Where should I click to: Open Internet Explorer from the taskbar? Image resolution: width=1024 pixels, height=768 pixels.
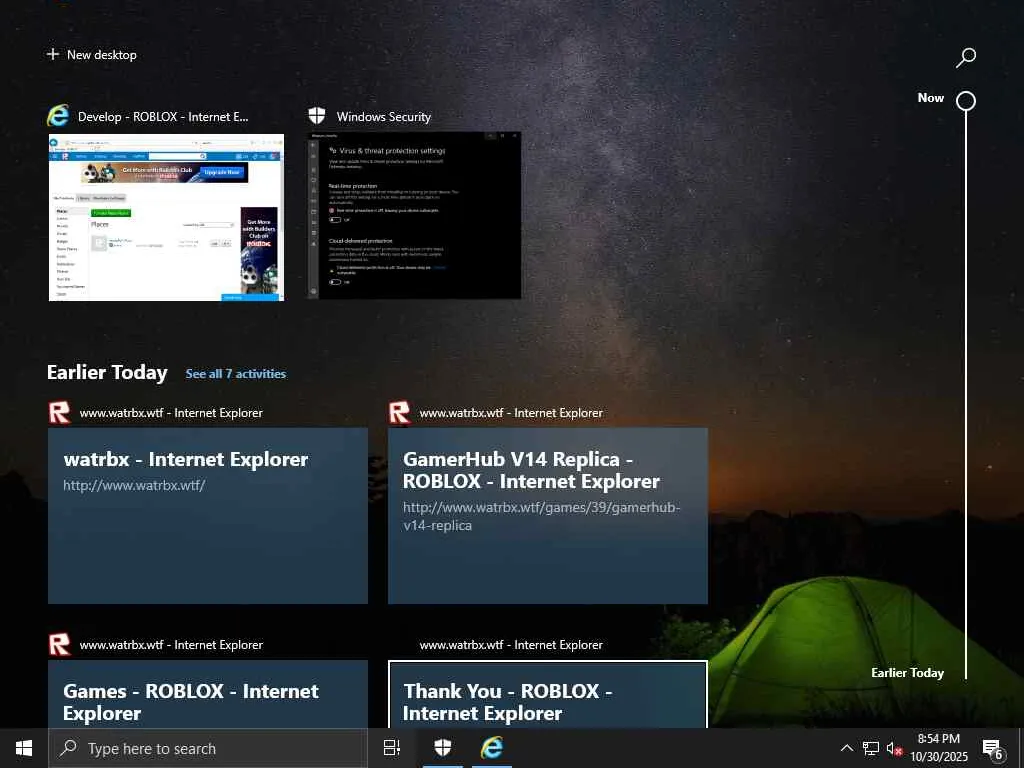(492, 748)
